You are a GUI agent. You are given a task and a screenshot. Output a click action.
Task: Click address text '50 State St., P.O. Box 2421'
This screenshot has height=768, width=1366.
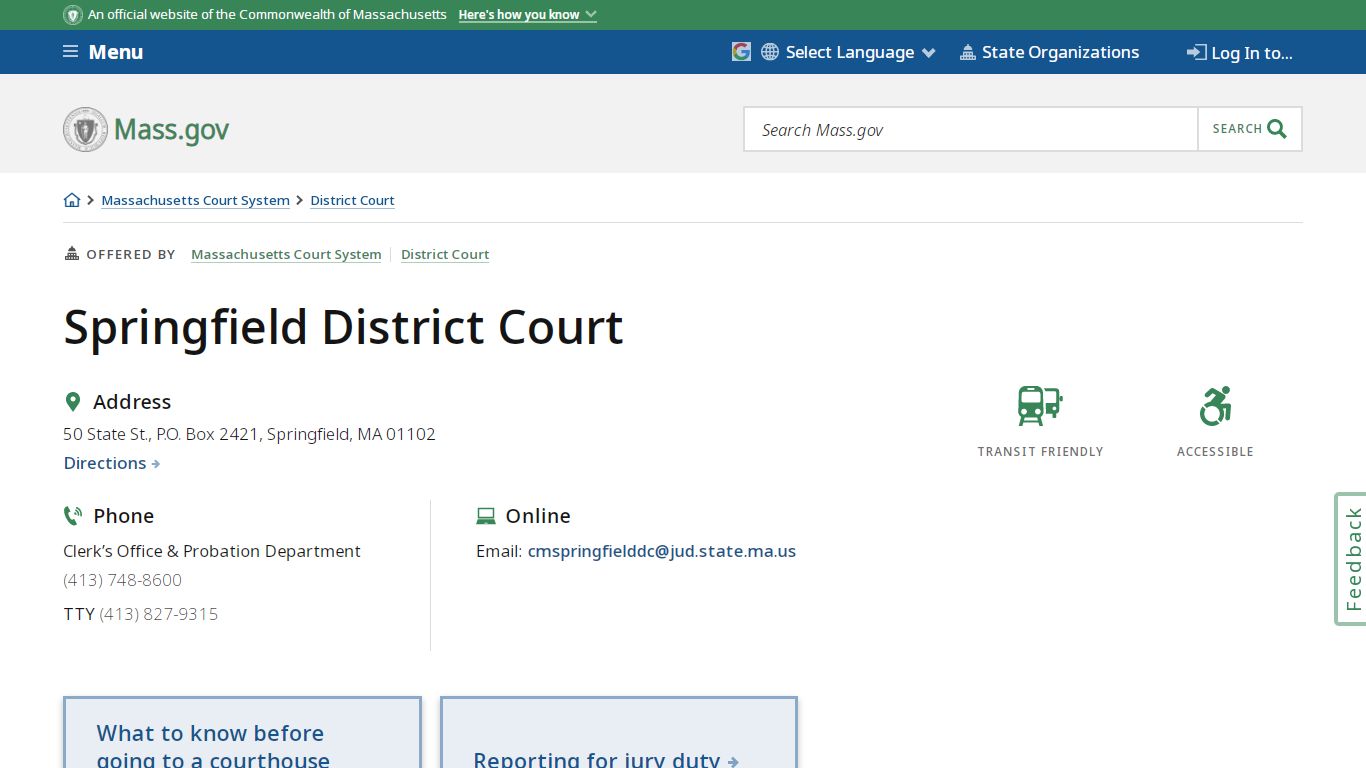point(160,434)
